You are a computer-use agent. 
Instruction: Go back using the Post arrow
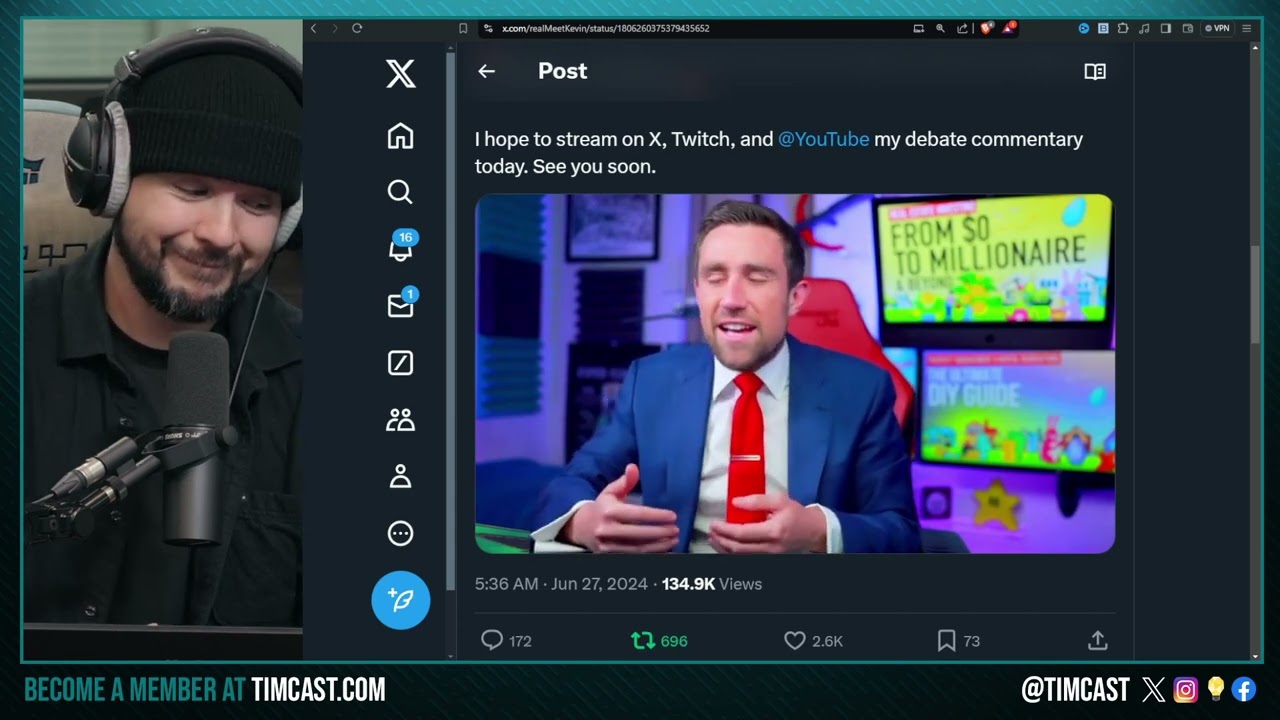486,71
